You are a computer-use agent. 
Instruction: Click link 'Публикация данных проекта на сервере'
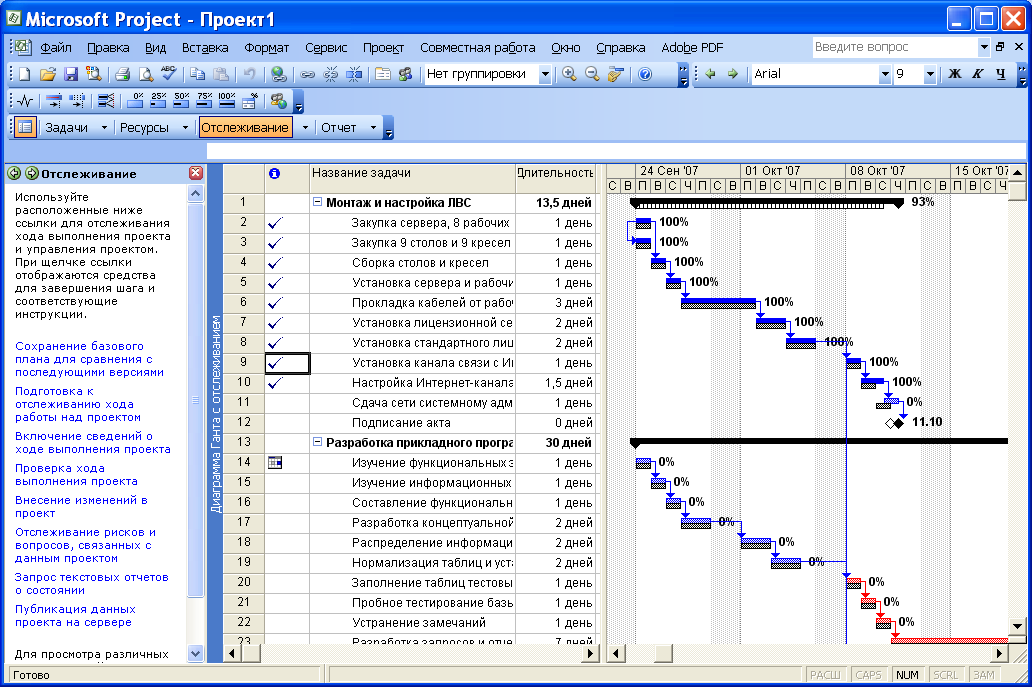click(x=75, y=616)
